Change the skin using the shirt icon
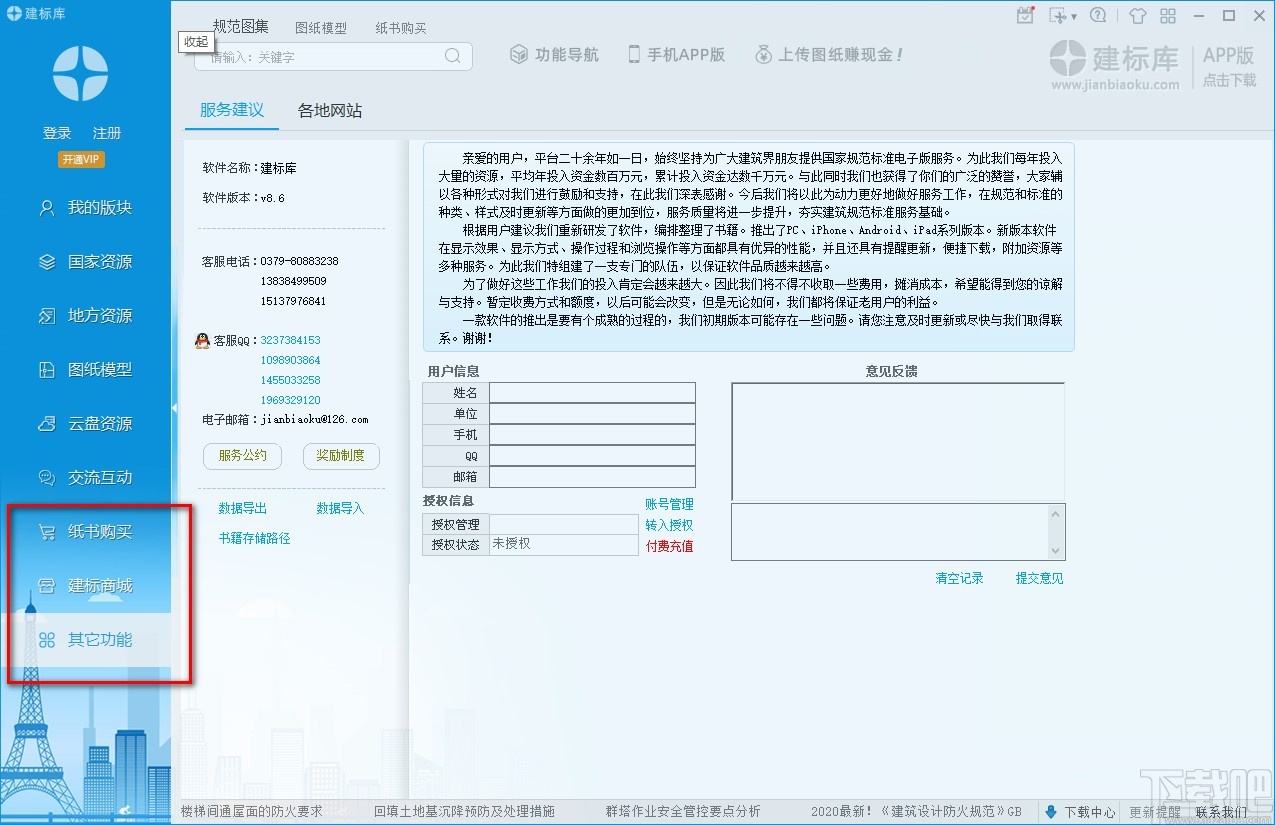The image size is (1275, 825). (x=1137, y=15)
